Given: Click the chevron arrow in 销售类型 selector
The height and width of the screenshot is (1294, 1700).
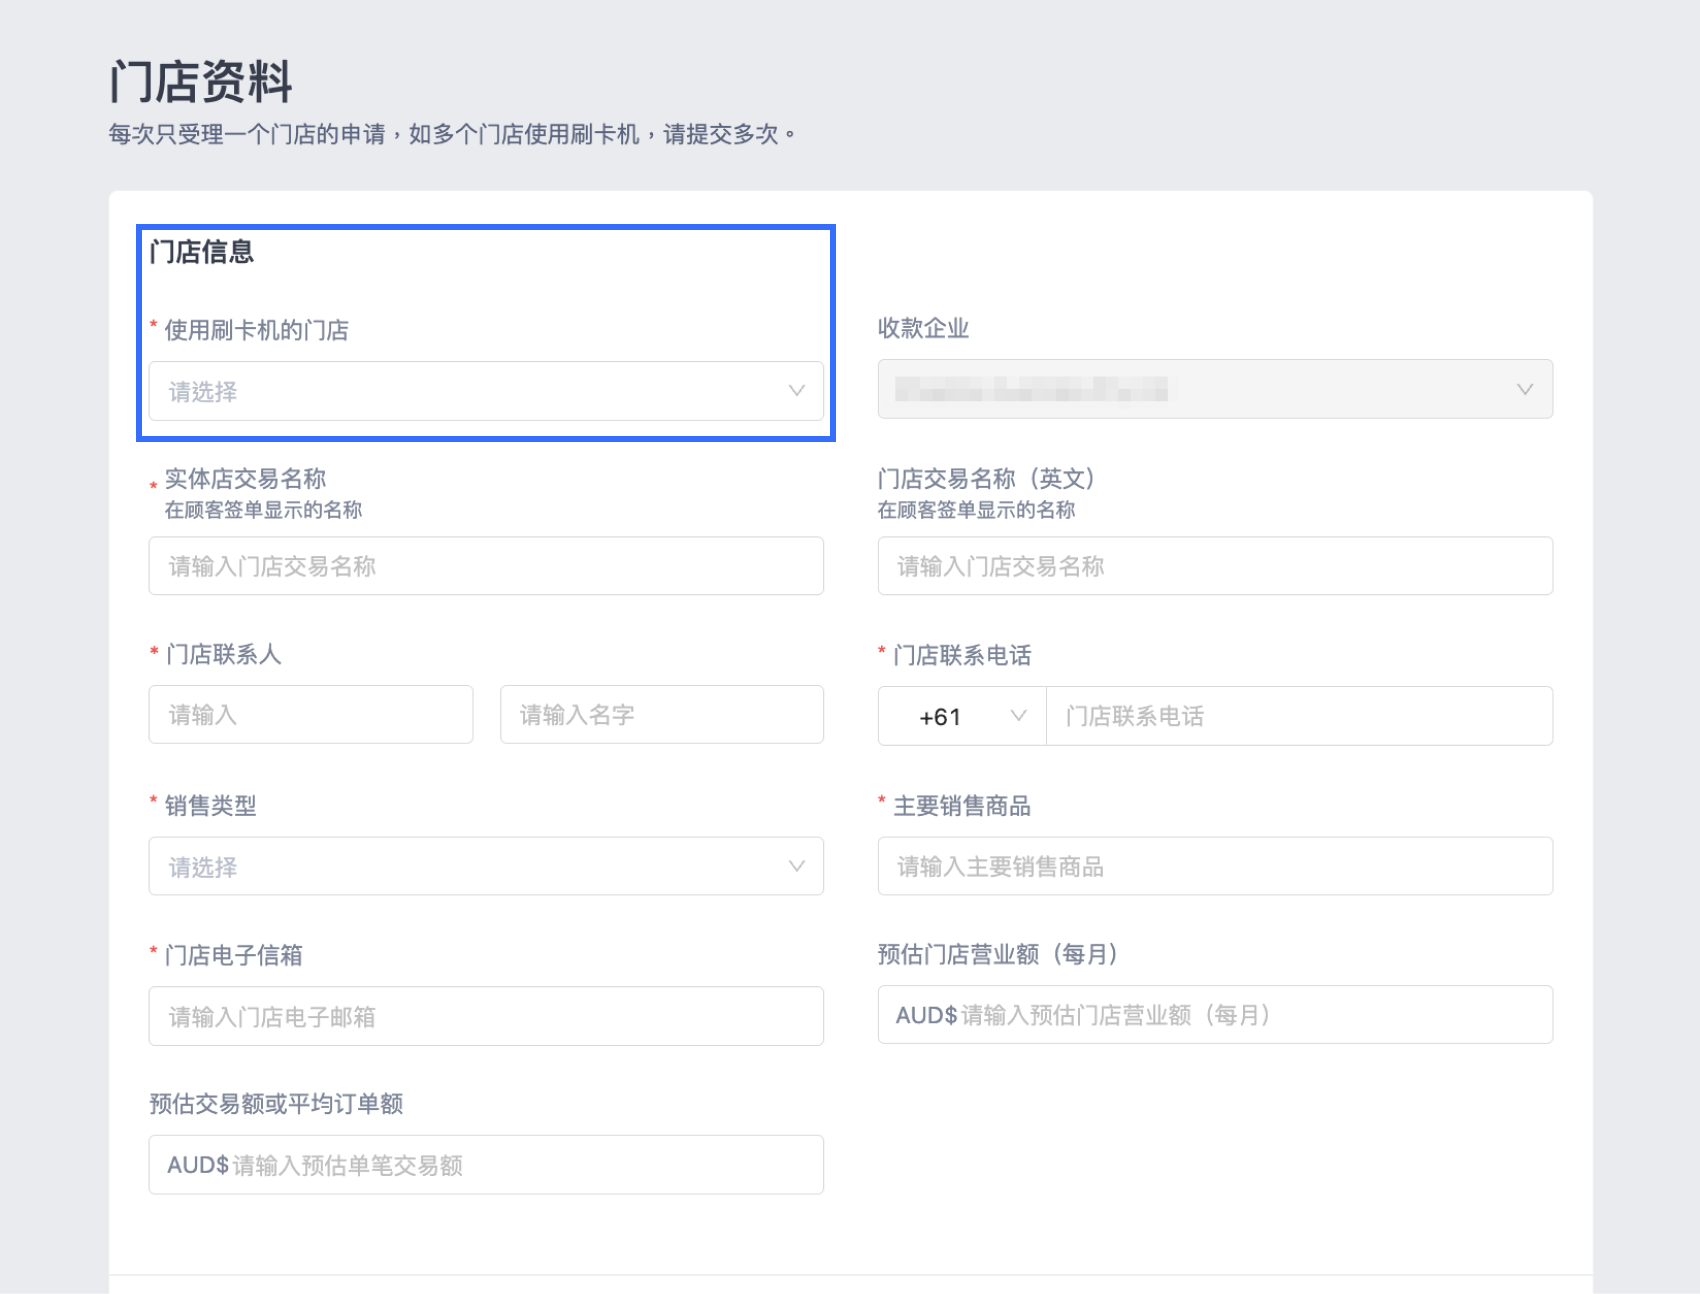Looking at the screenshot, I should (796, 866).
